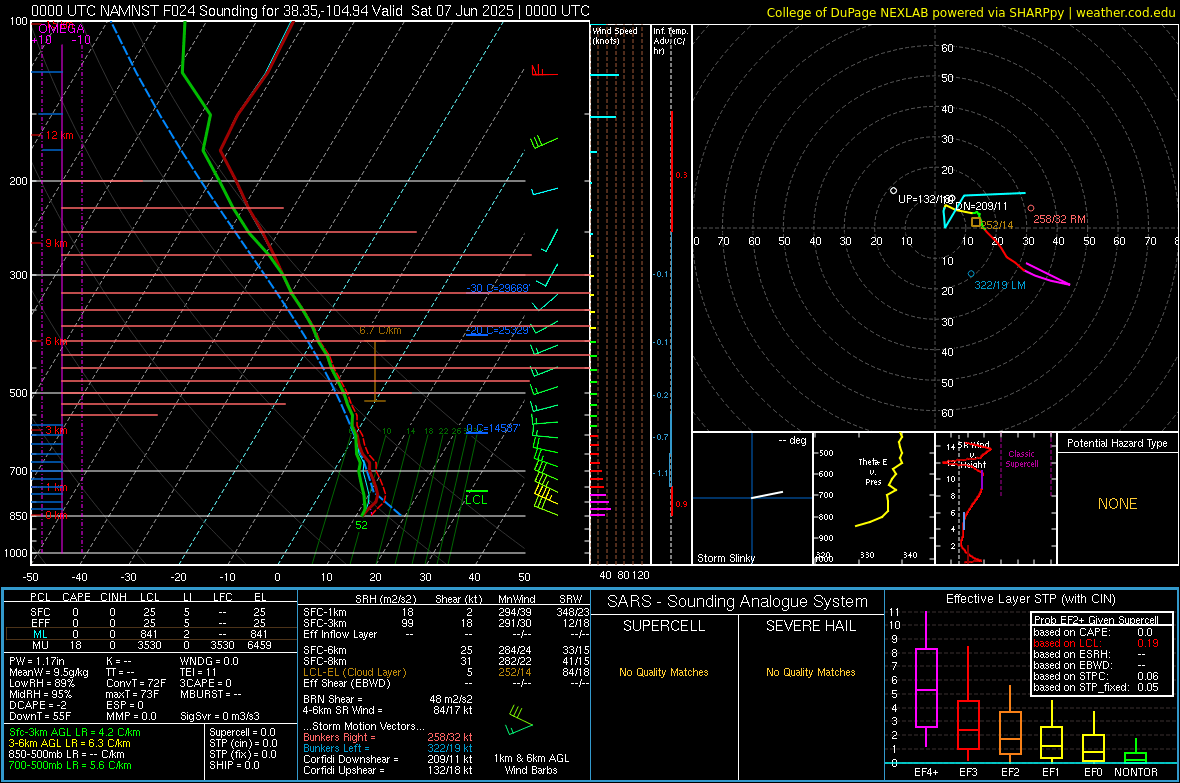Click the 0 C=14587' height label

click(x=493, y=428)
